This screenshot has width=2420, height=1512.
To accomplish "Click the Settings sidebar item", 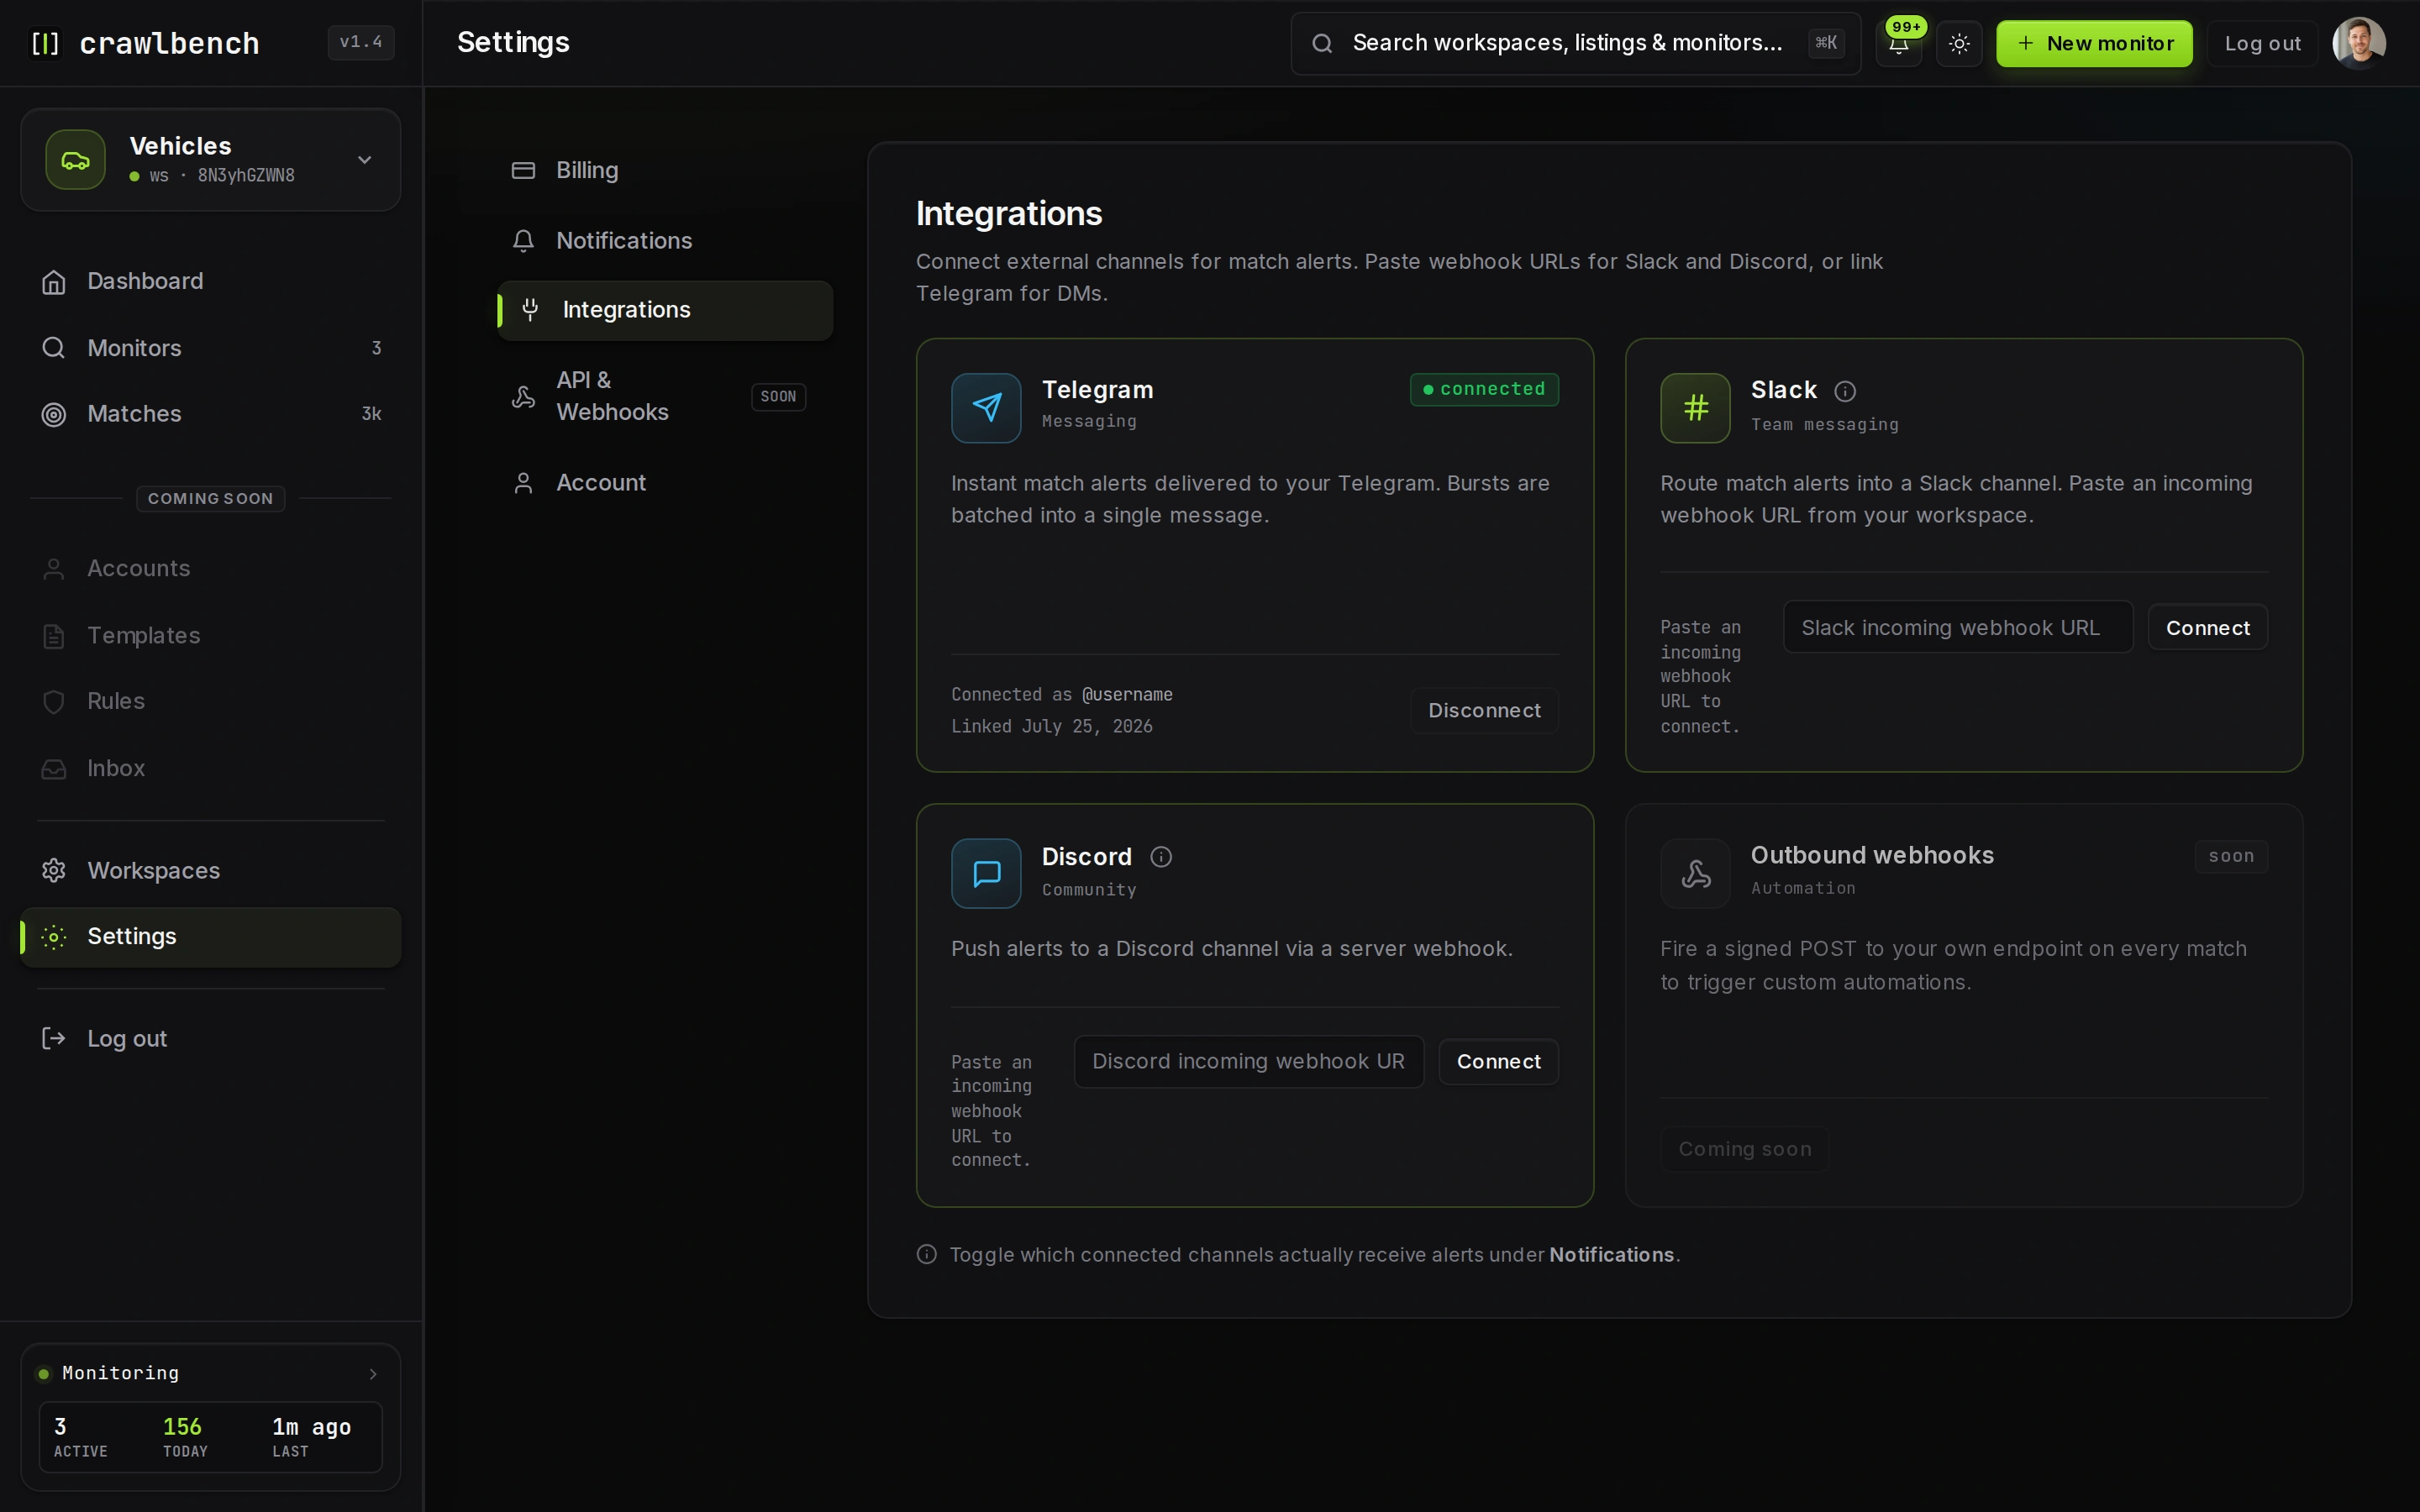I will point(211,937).
